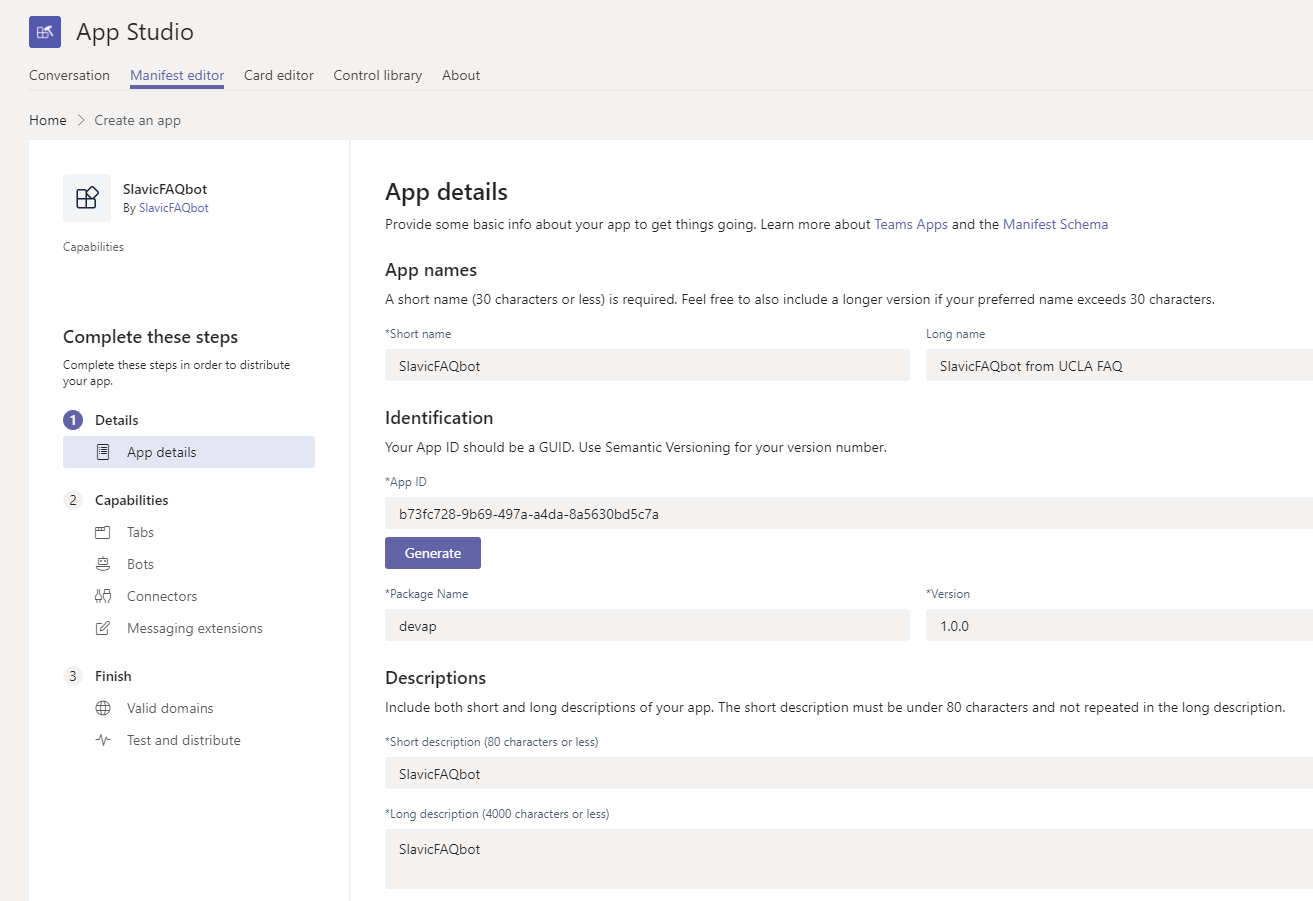This screenshot has width=1313, height=901.
Task: Click the Short name input field
Action: coord(647,365)
